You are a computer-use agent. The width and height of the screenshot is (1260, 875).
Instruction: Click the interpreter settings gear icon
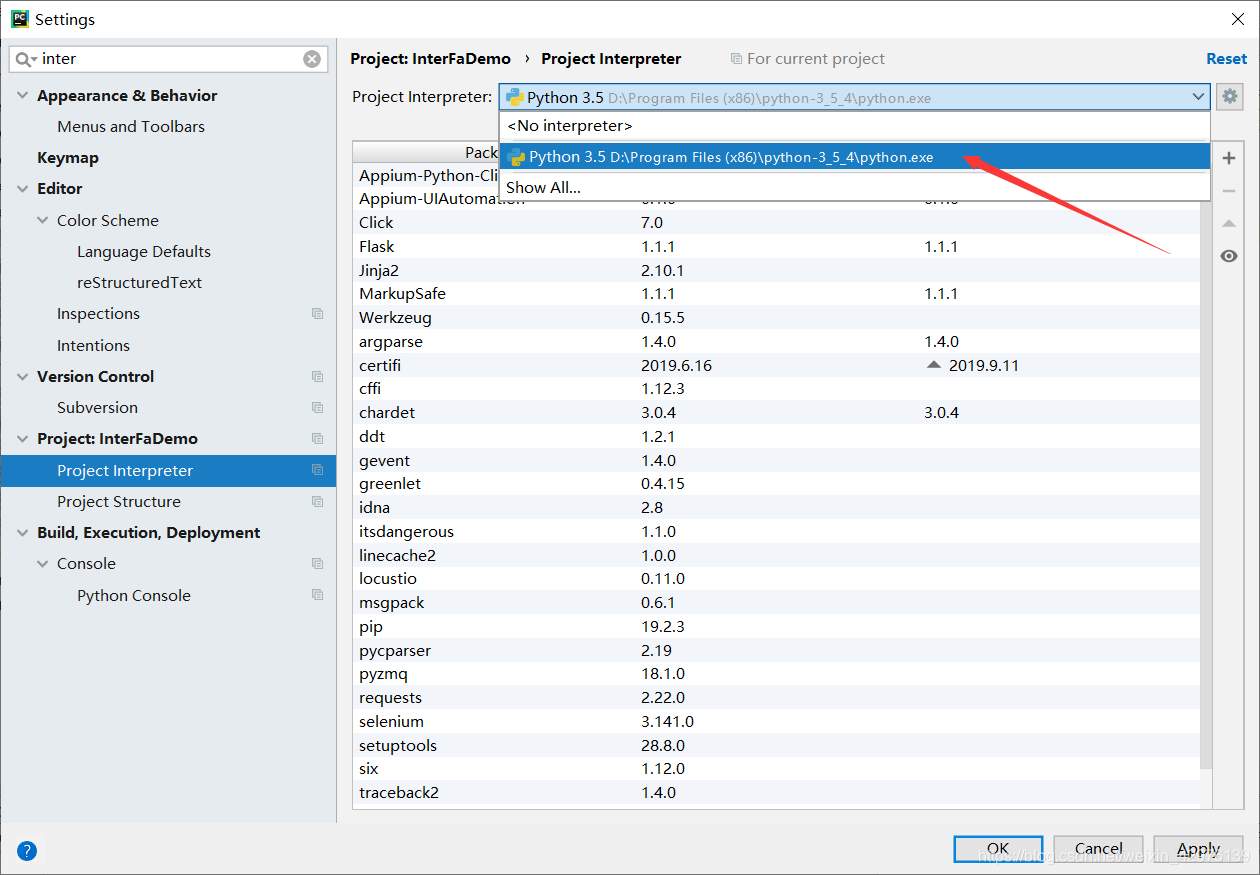pos(1229,97)
